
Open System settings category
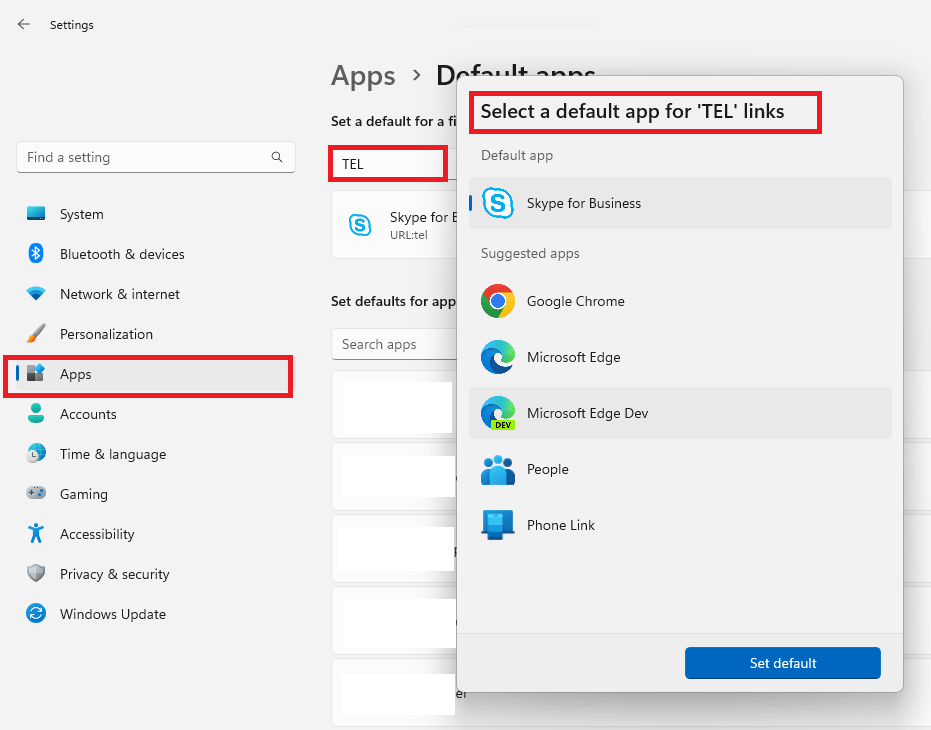(156, 214)
